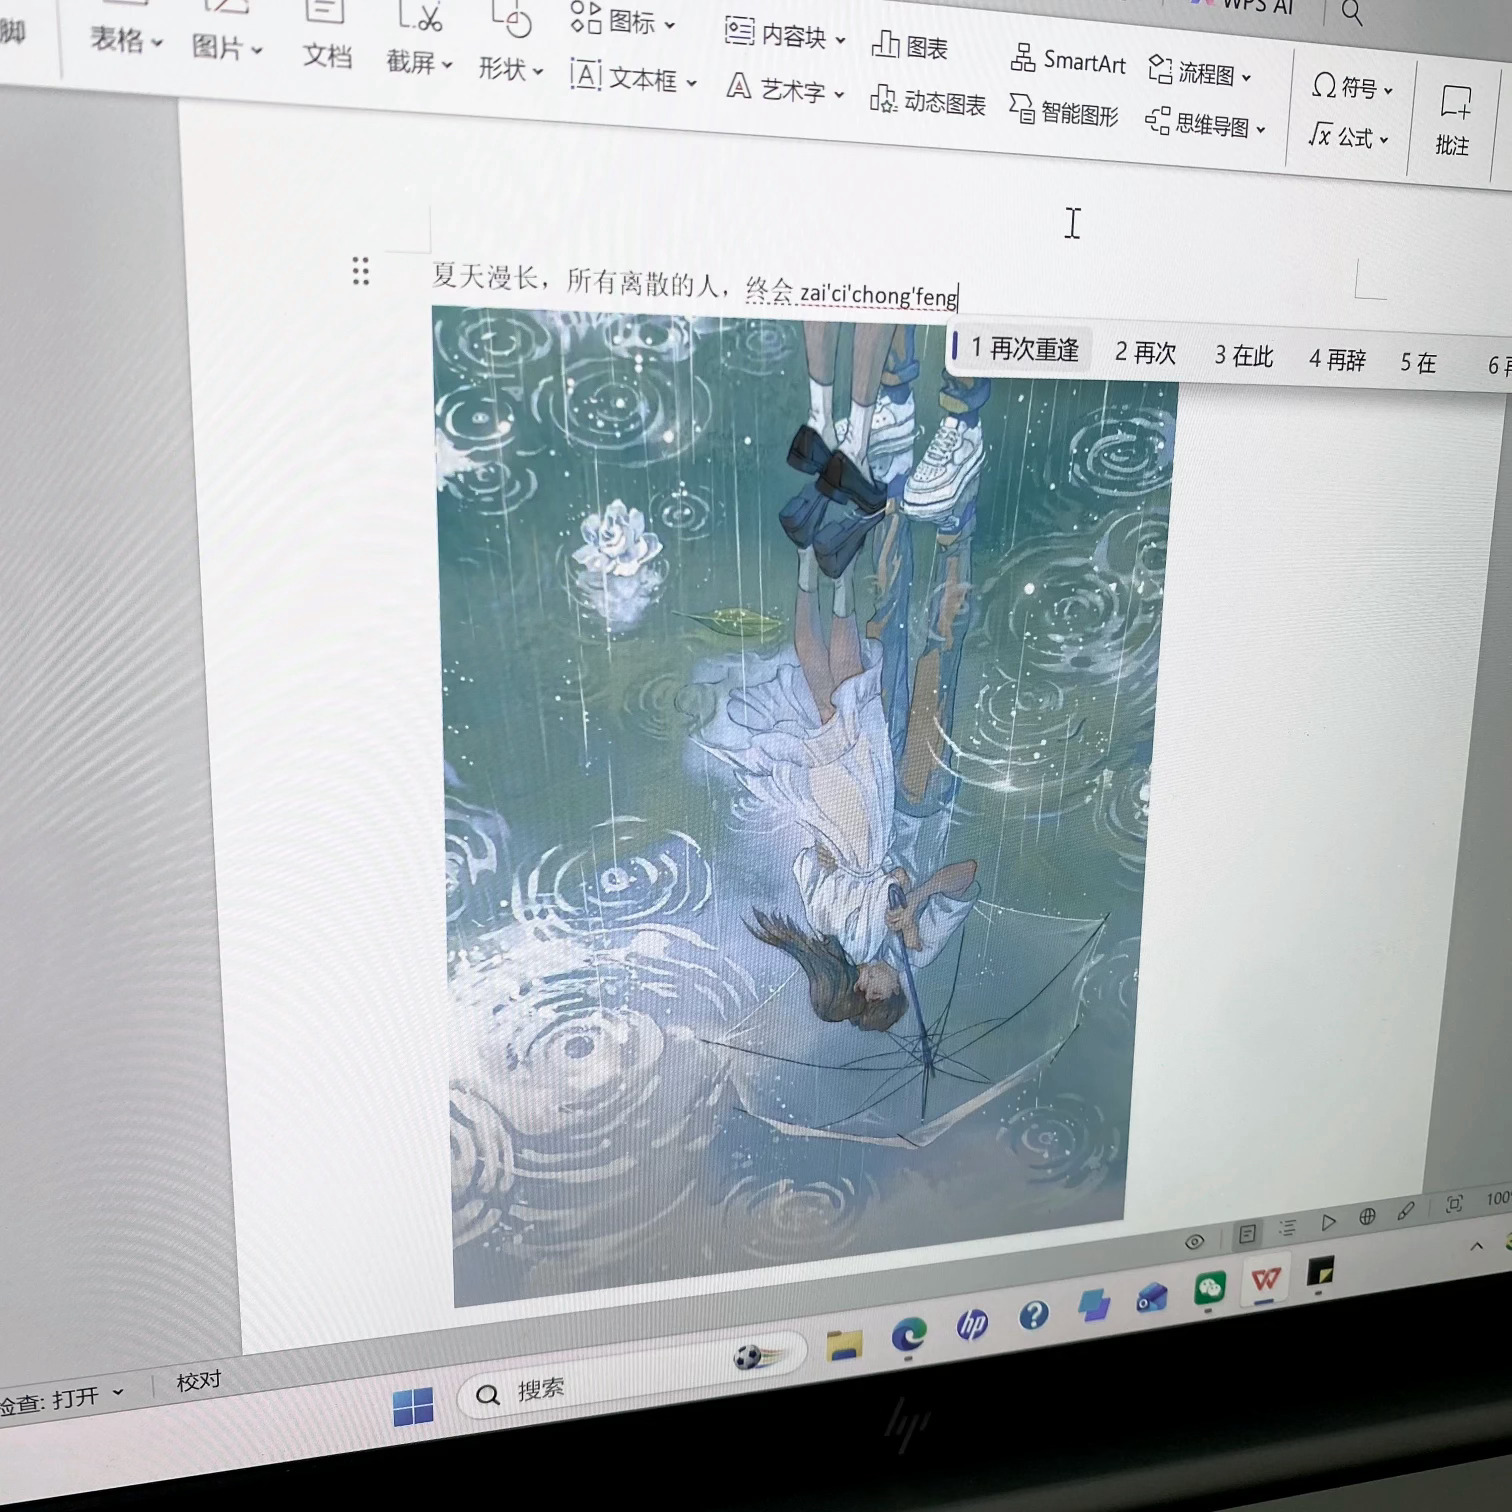This screenshot has height=1512, width=1512.
Task: Click the full-screen focus icon in status bar
Action: tap(1454, 1204)
